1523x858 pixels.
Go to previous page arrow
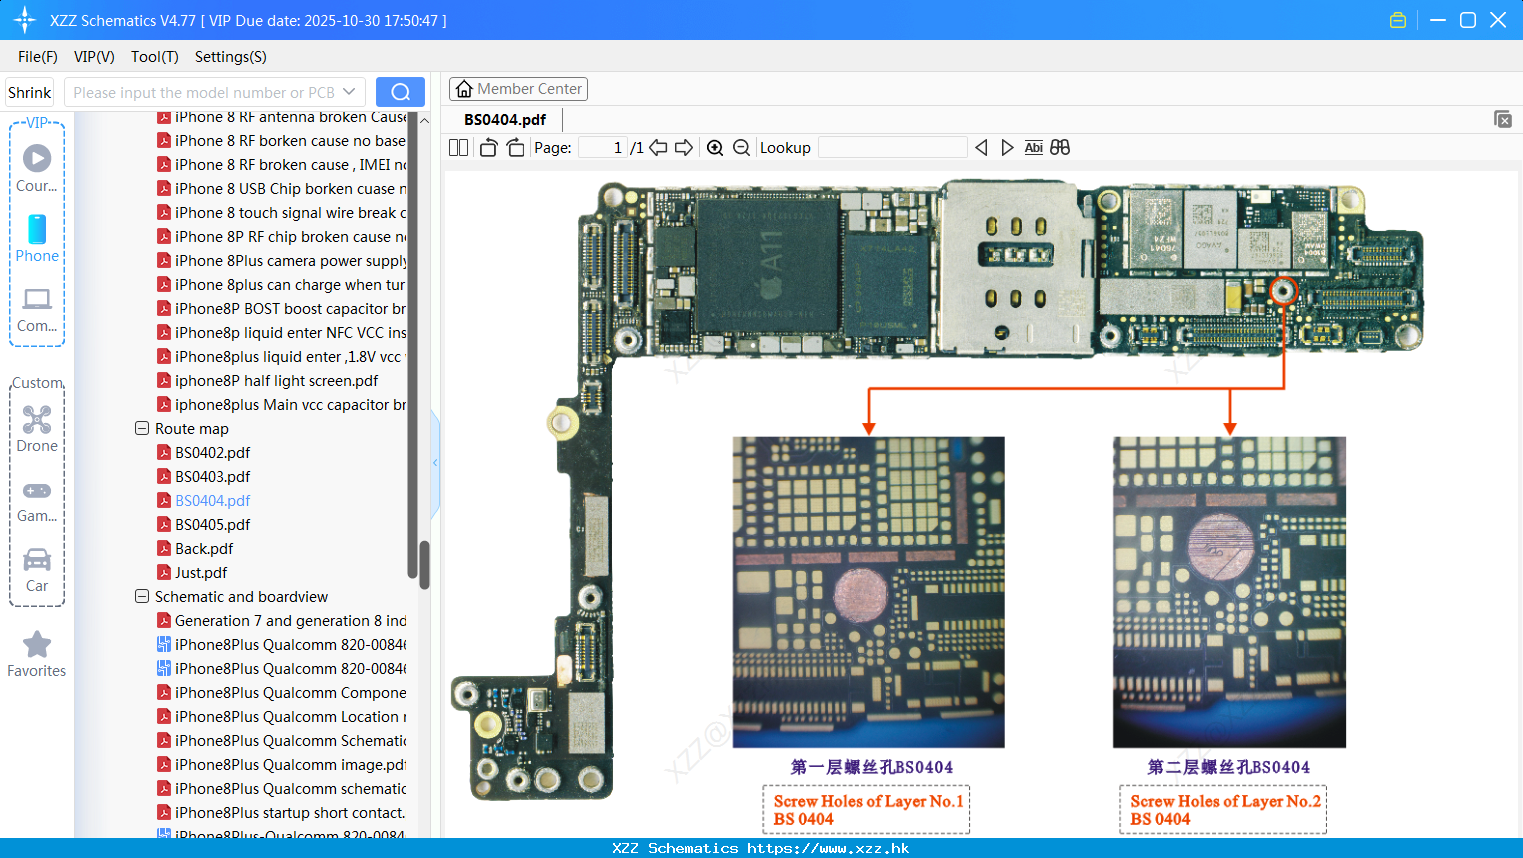click(x=658, y=147)
